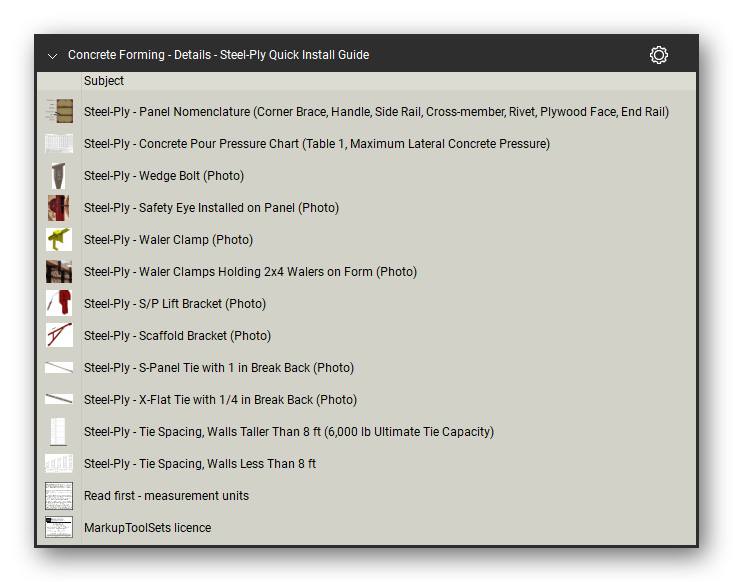Click 'Steel-Ply - Scaffold Bracket (Photo)' text
Image resolution: width=733 pixels, height=582 pixels.
(x=178, y=336)
